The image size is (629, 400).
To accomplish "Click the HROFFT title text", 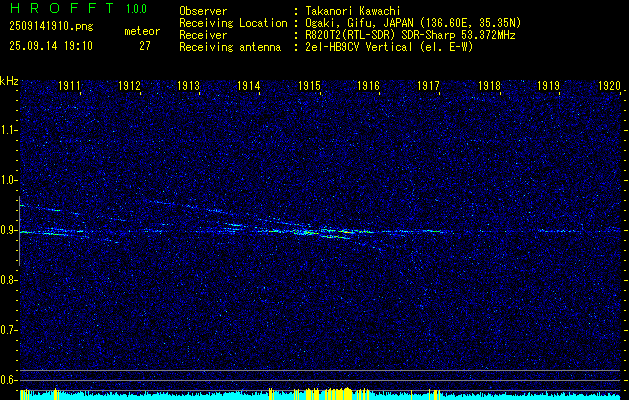I will 61,8.
